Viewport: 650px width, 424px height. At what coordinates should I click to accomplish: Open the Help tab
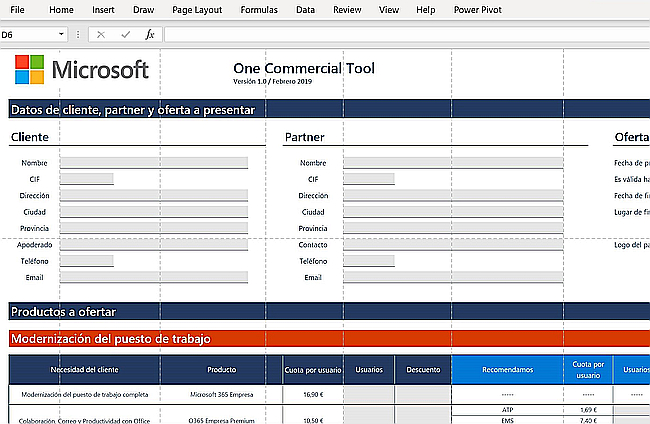[425, 10]
